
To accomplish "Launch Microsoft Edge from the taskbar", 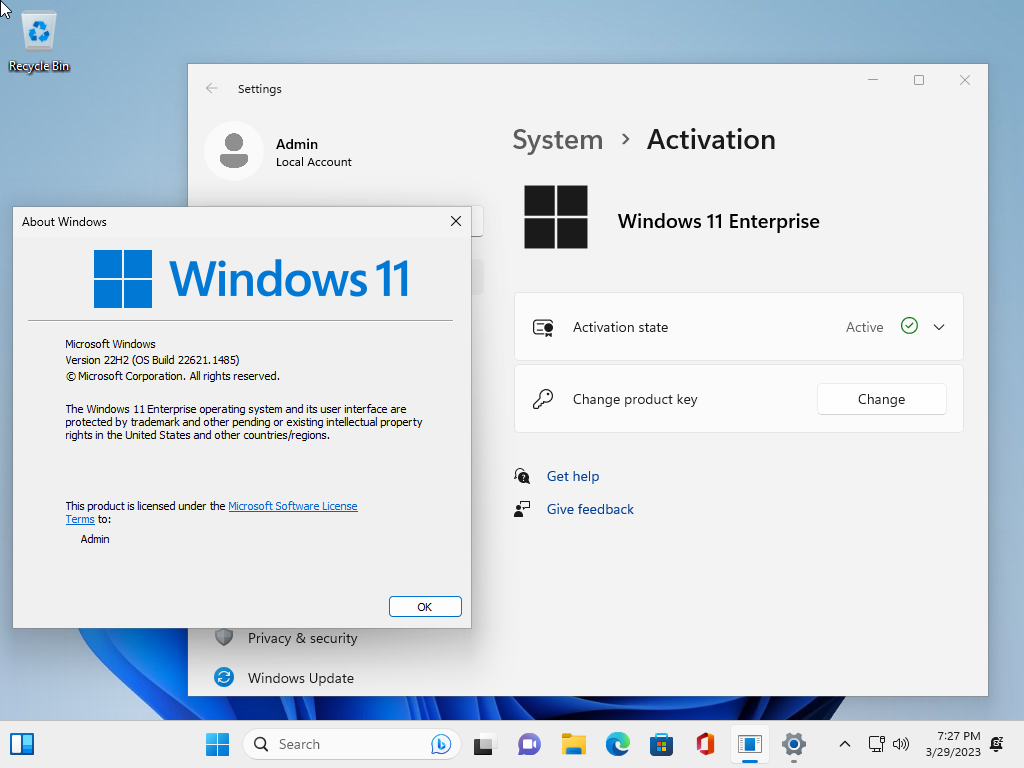I will [x=617, y=744].
